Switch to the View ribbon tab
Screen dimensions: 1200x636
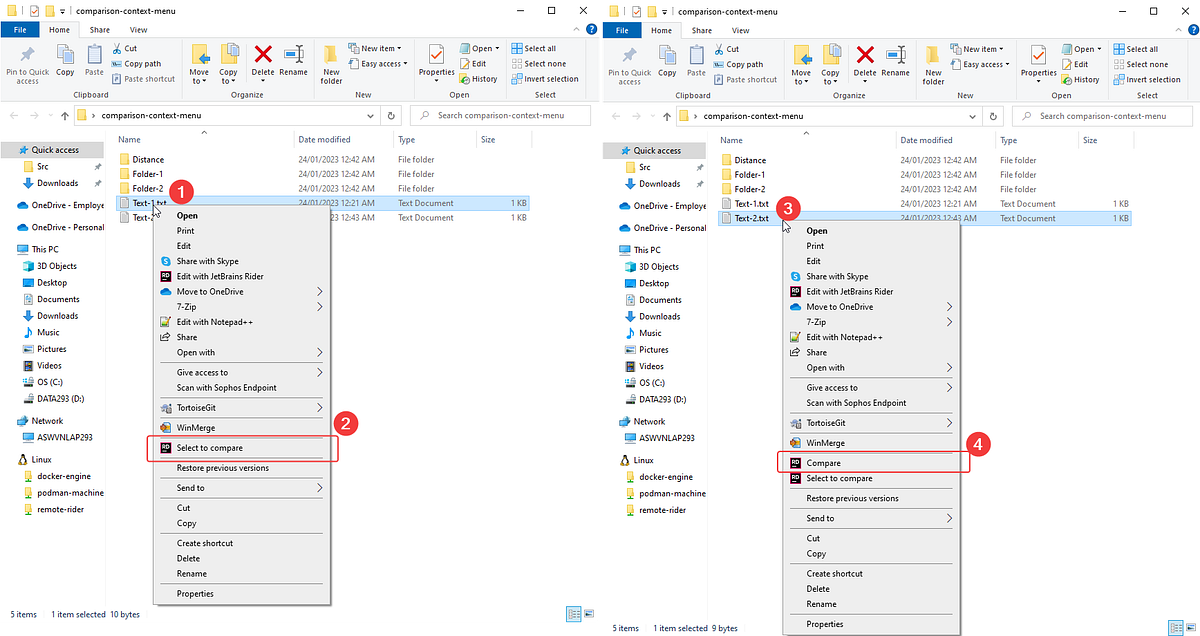click(x=137, y=29)
